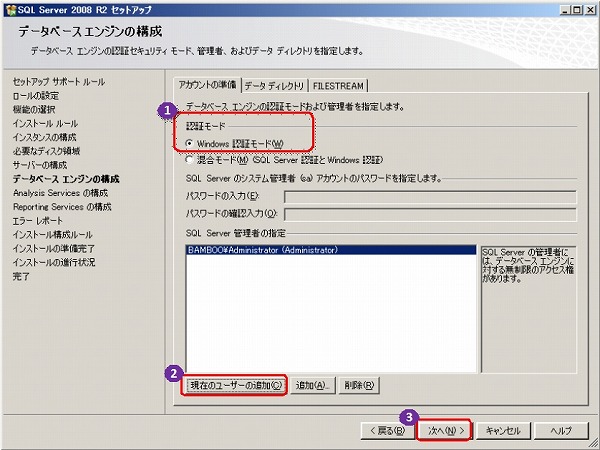Minimize the setup window
The height and width of the screenshot is (450, 600).
click(x=565, y=10)
